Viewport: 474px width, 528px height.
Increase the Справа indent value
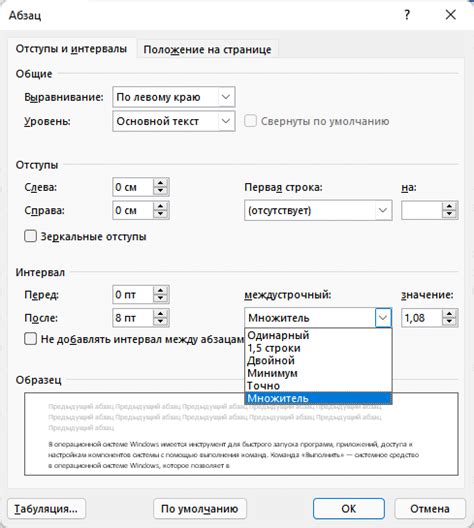click(161, 206)
